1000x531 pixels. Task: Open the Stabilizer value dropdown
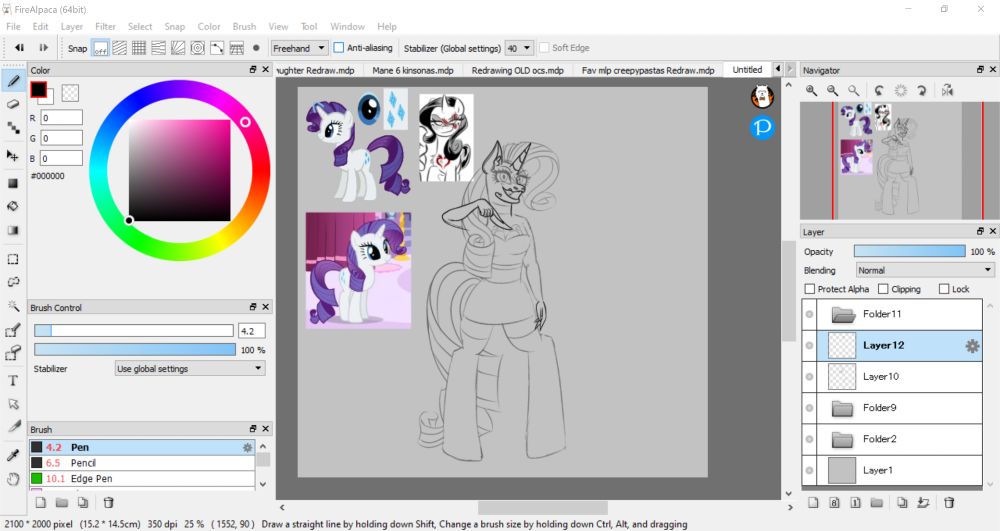coord(519,48)
